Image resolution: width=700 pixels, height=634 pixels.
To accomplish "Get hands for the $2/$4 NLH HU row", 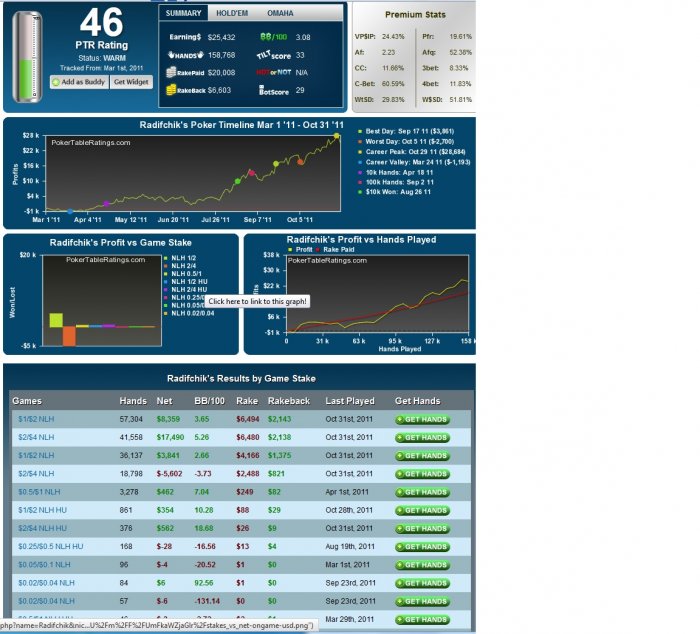I will 422,529.
